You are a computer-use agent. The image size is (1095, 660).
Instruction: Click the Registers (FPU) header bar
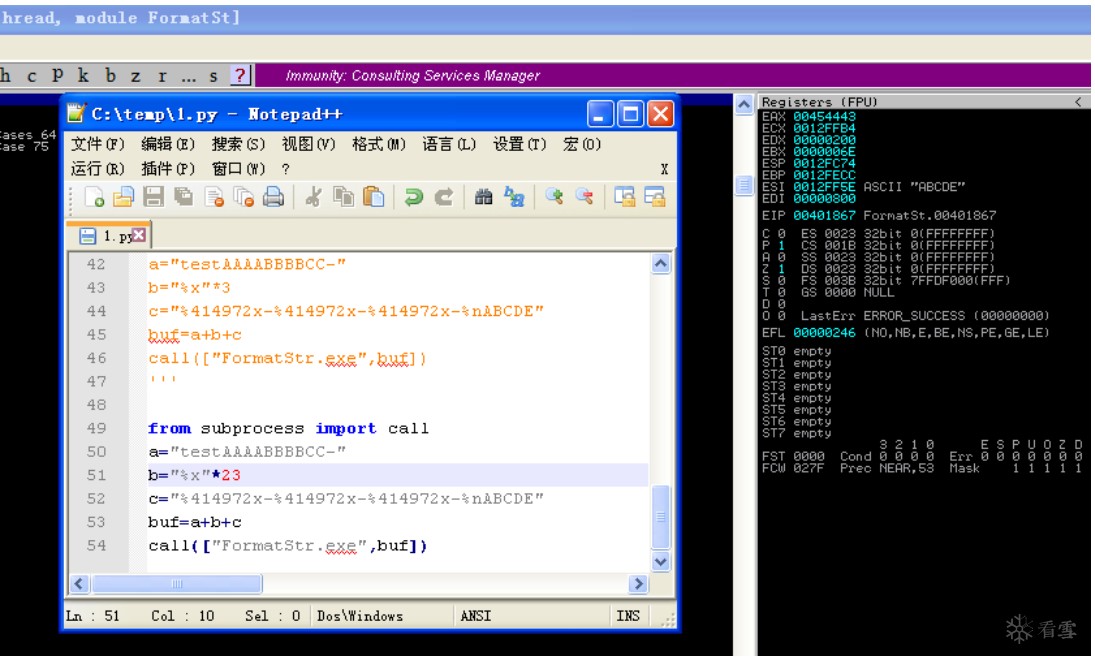(923, 102)
